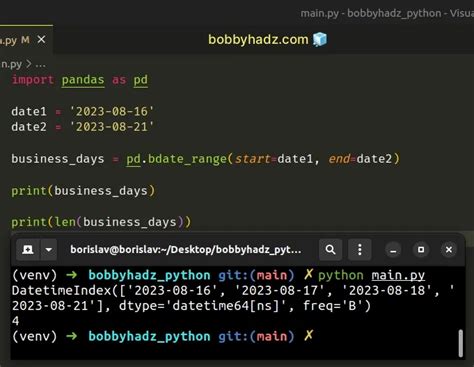Image resolution: width=474 pixels, height=367 pixels.
Task: Click the 'import' keyword
Action: (x=33, y=80)
